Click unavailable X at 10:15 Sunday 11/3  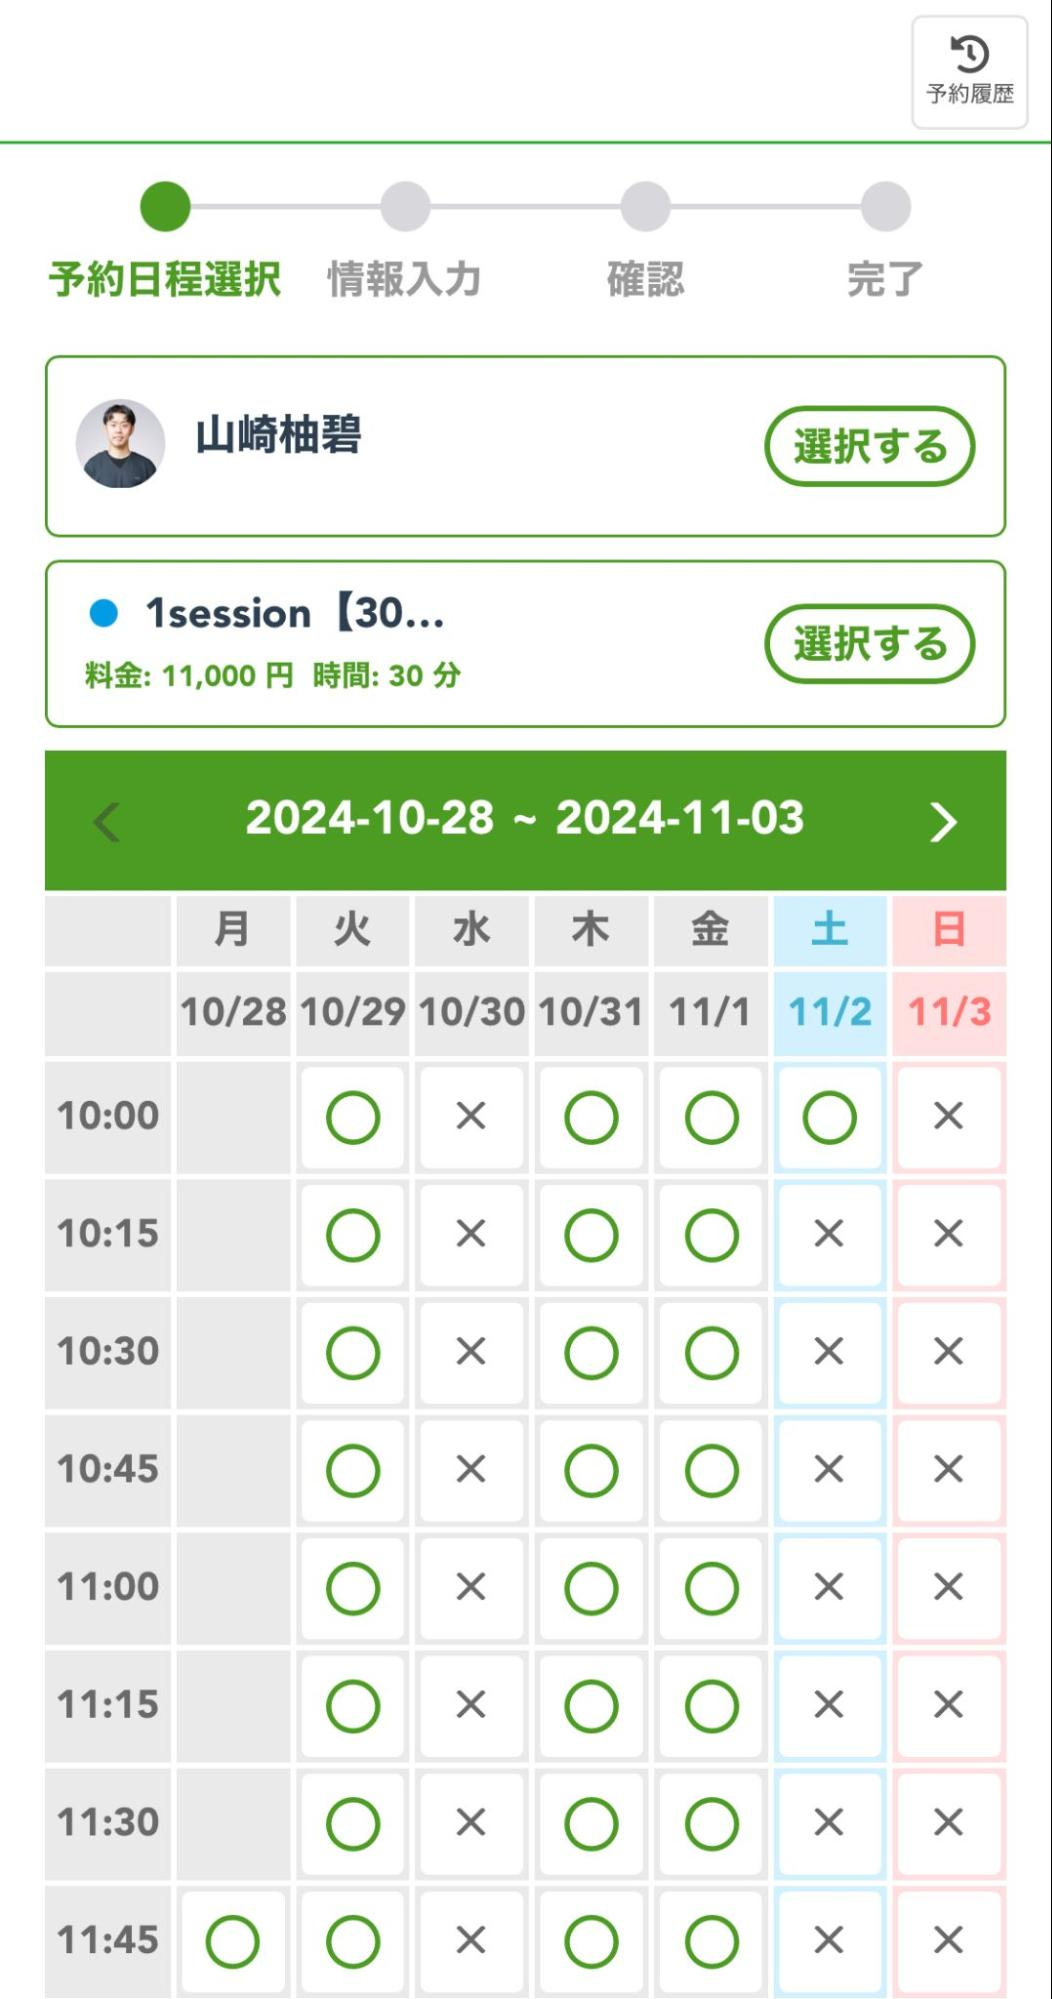948,1234
